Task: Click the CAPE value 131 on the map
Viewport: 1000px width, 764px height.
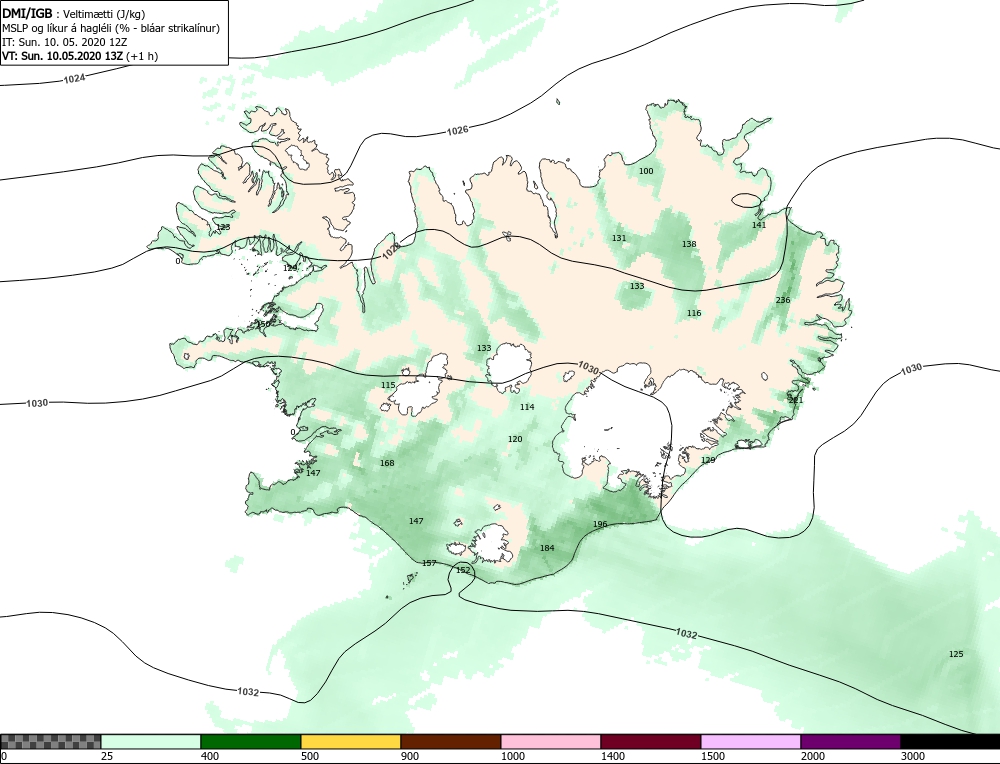Action: point(619,238)
